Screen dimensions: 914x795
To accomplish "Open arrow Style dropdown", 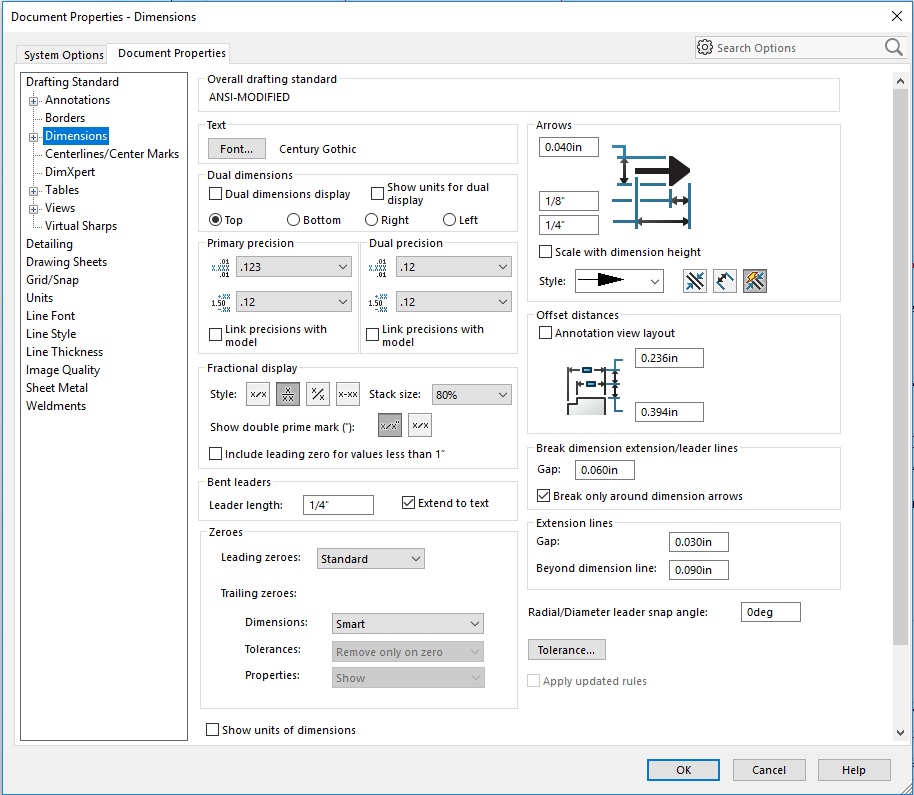I will click(619, 281).
